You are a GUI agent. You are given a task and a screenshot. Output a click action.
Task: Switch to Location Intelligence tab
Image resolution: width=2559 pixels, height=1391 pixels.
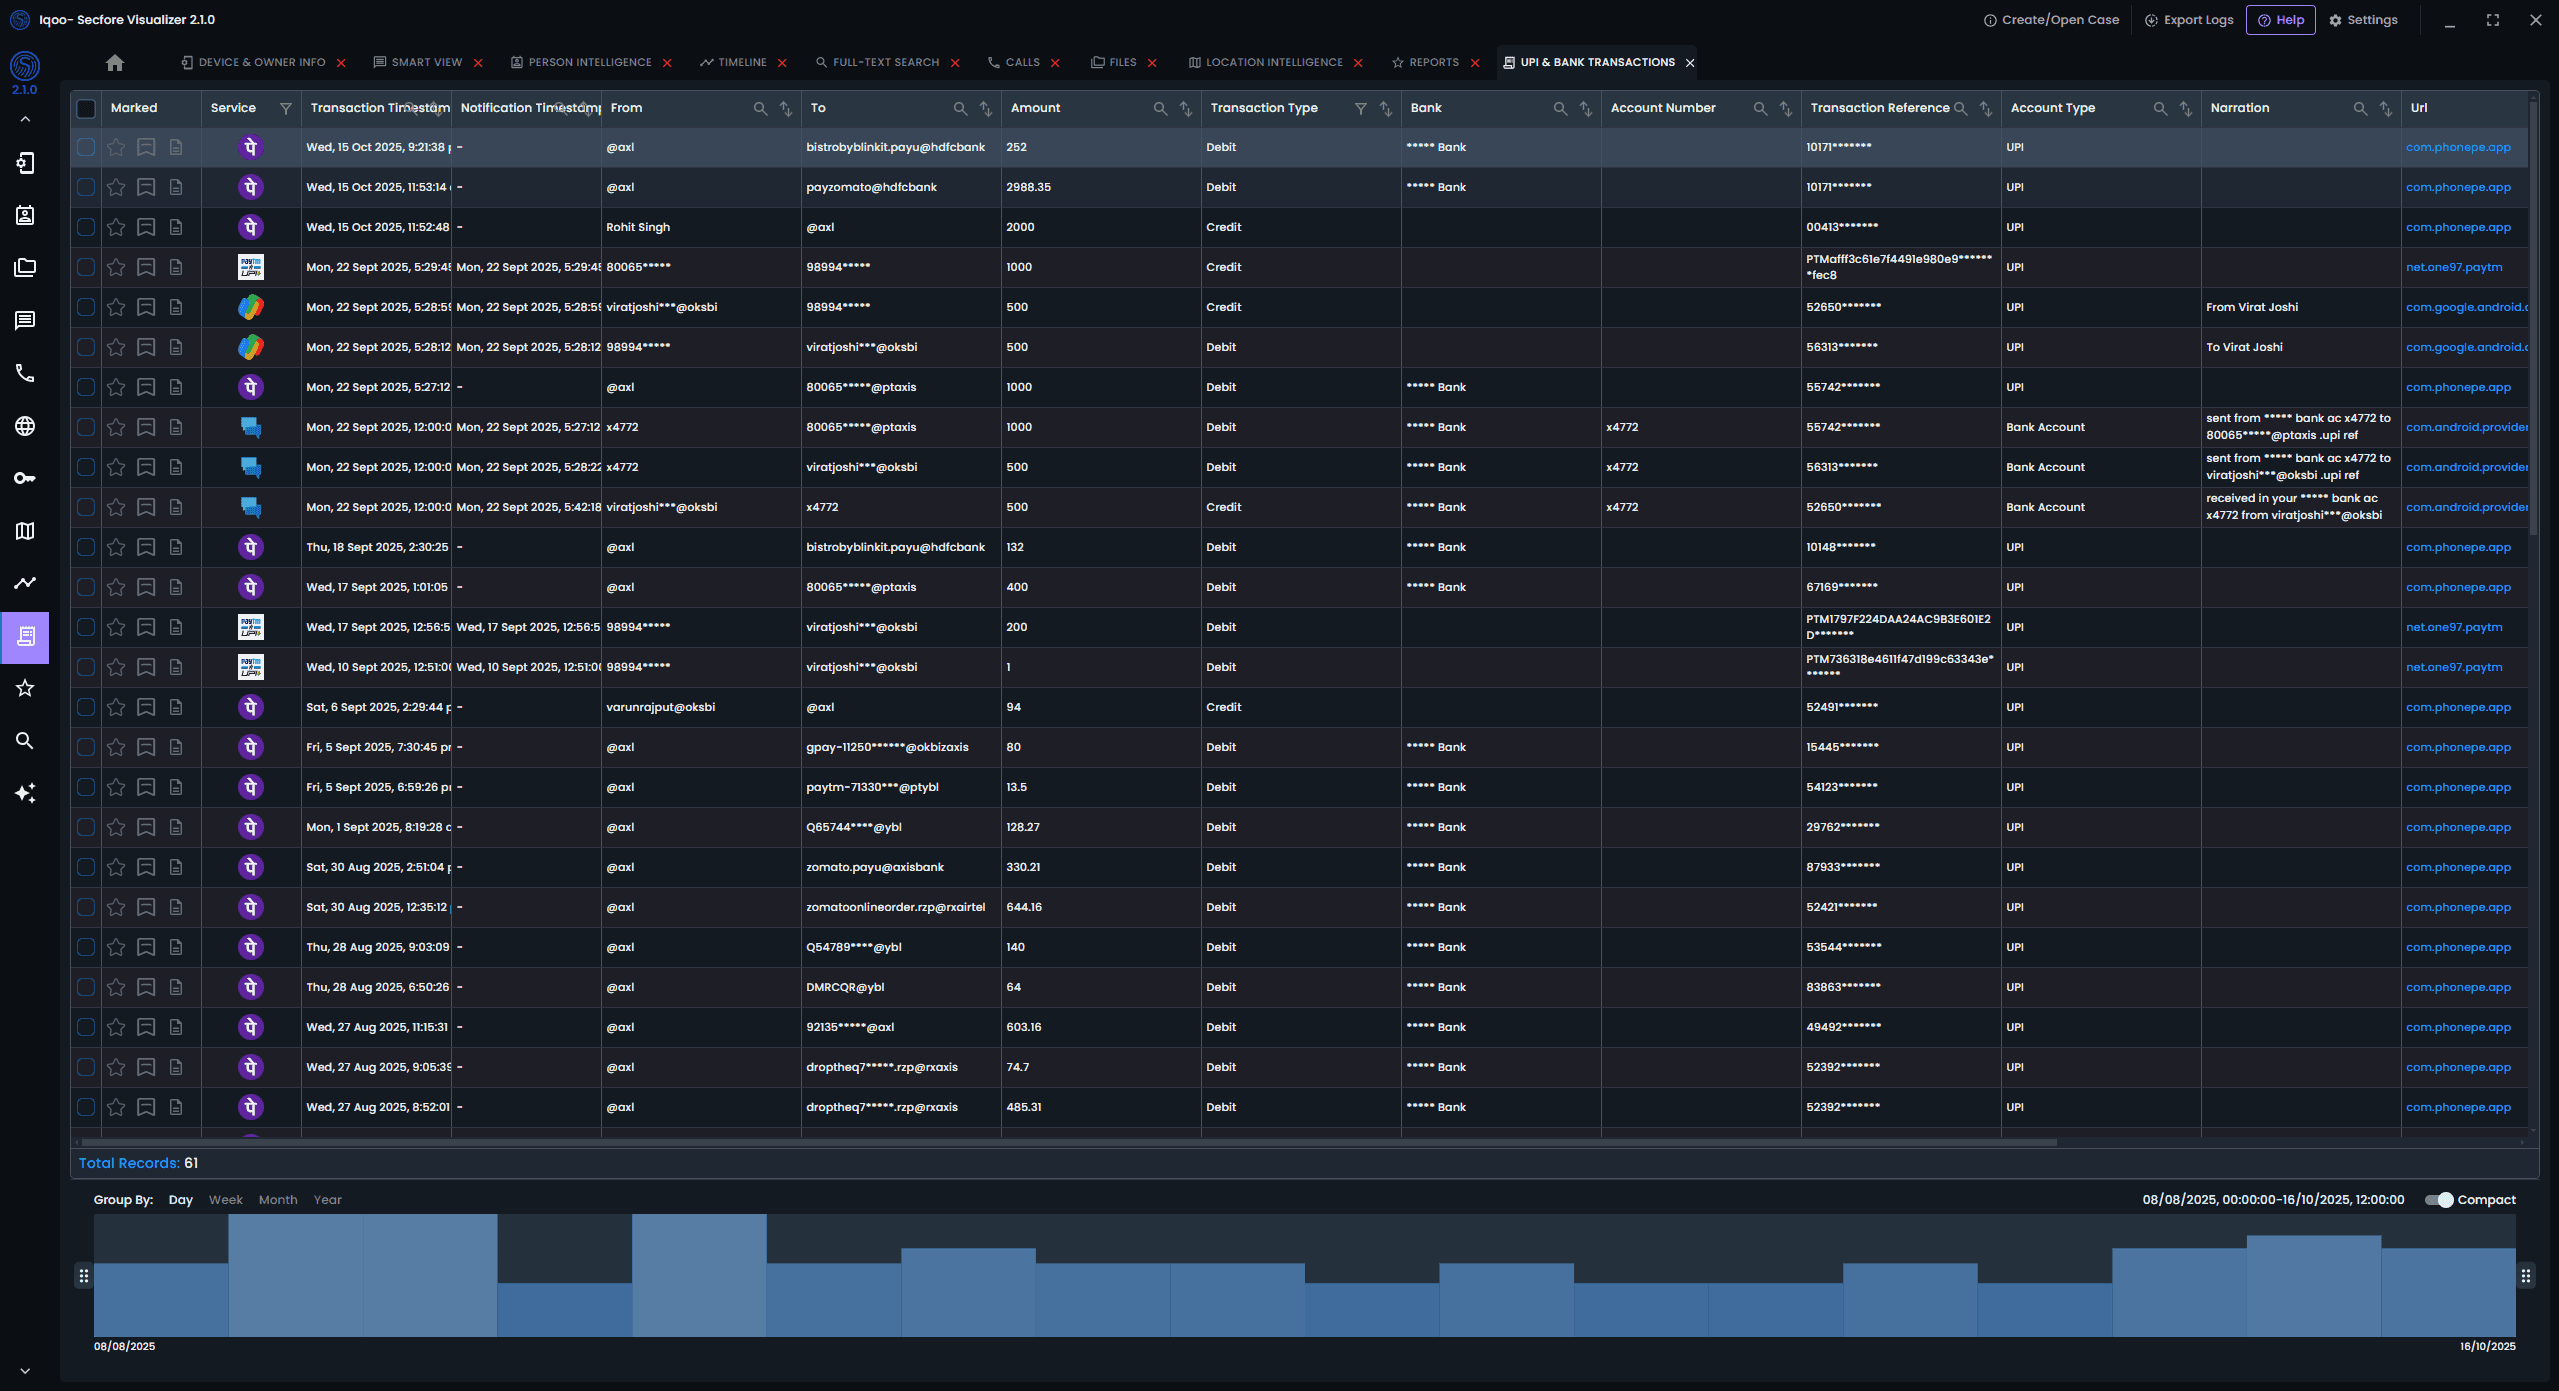coord(1273,62)
